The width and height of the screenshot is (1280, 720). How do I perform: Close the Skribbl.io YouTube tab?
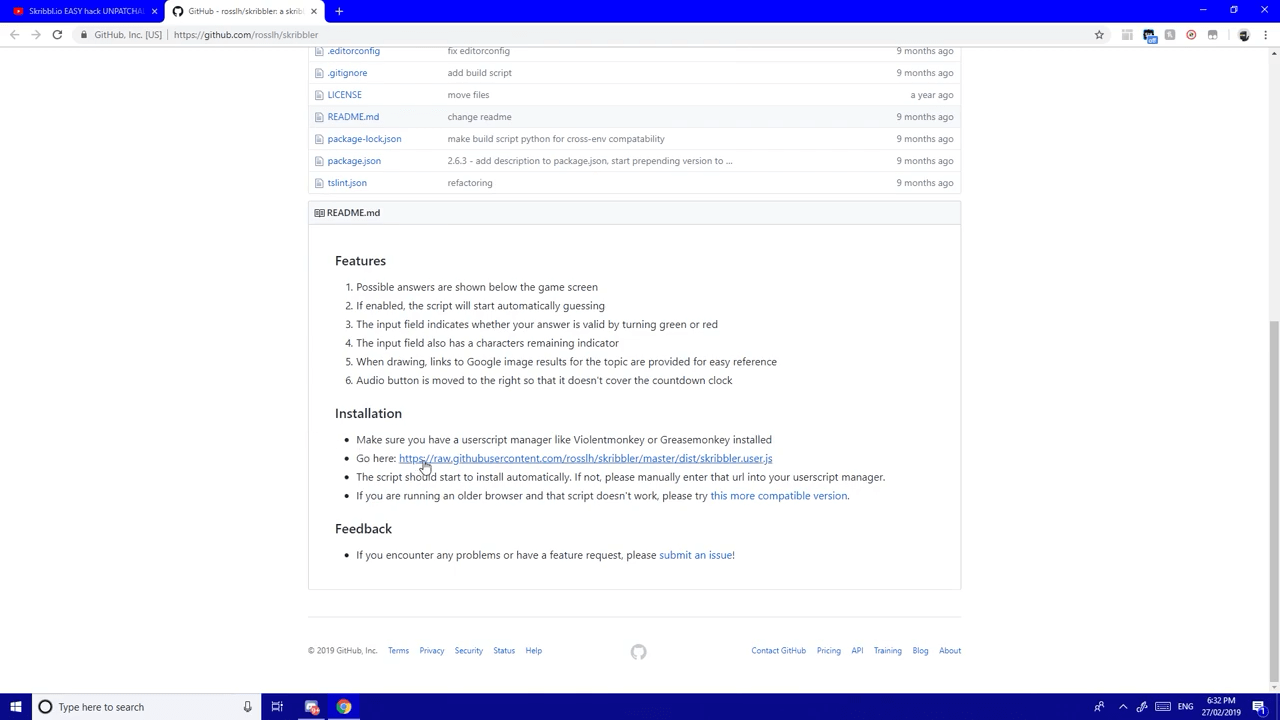[x=154, y=11]
